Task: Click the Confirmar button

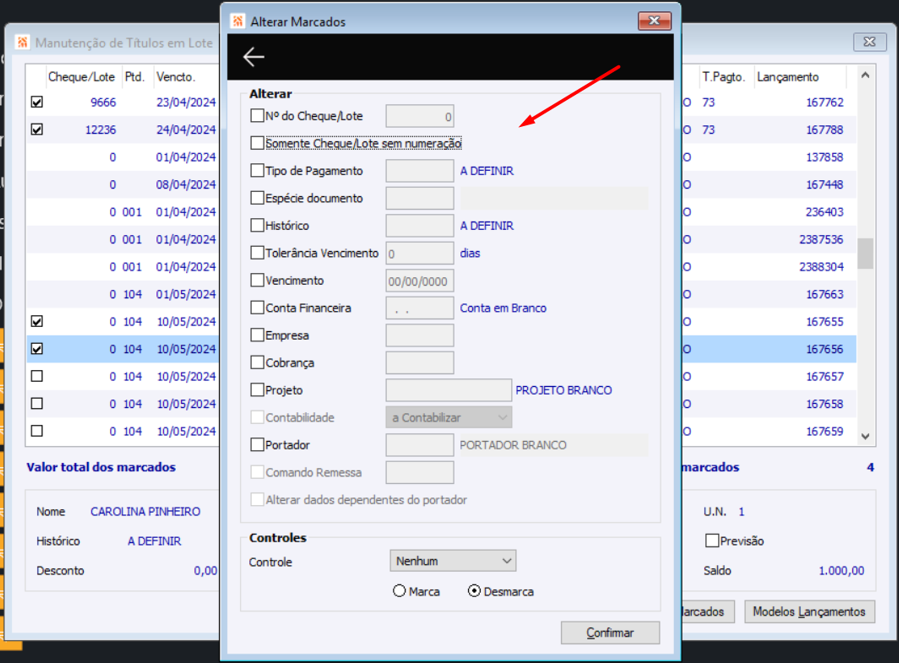Action: [x=610, y=633]
